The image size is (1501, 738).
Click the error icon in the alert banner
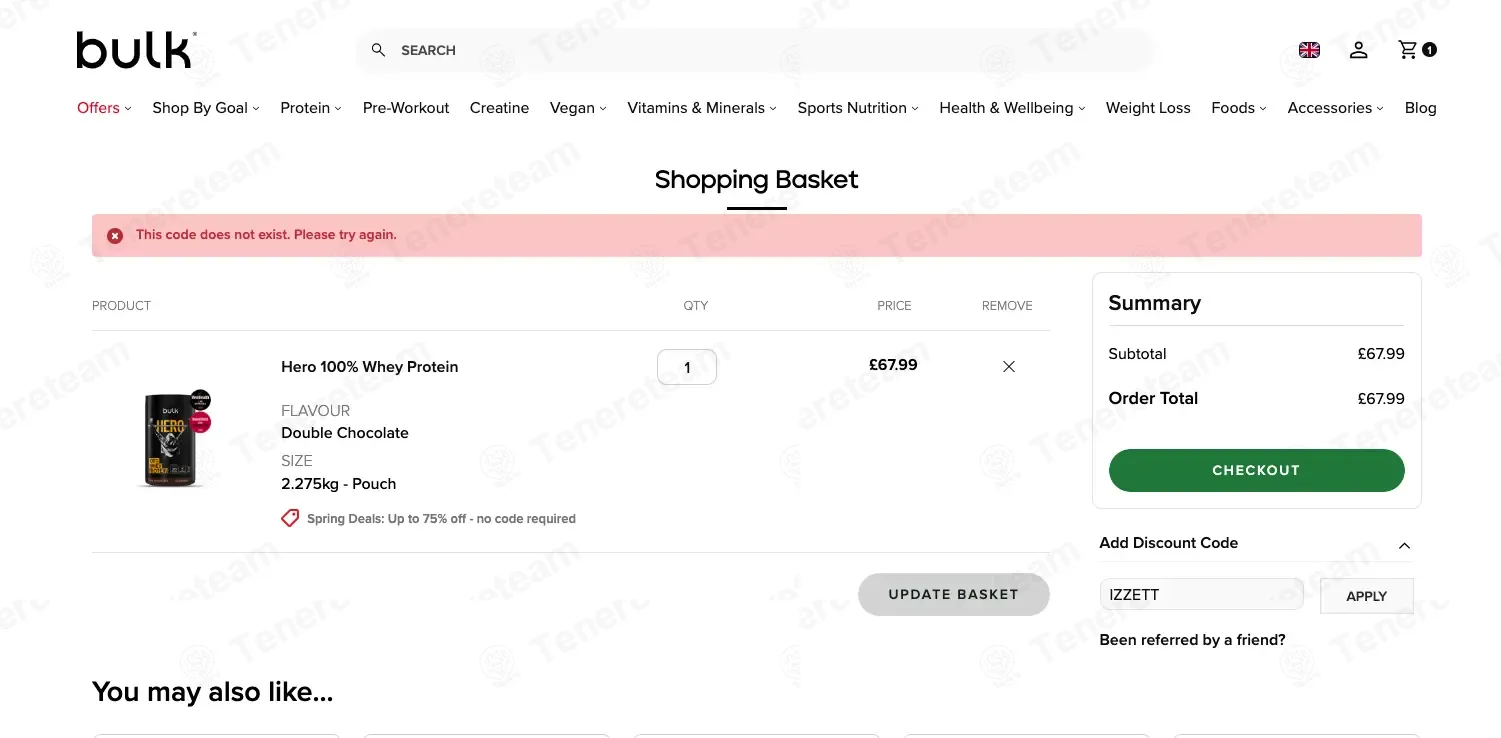point(115,236)
